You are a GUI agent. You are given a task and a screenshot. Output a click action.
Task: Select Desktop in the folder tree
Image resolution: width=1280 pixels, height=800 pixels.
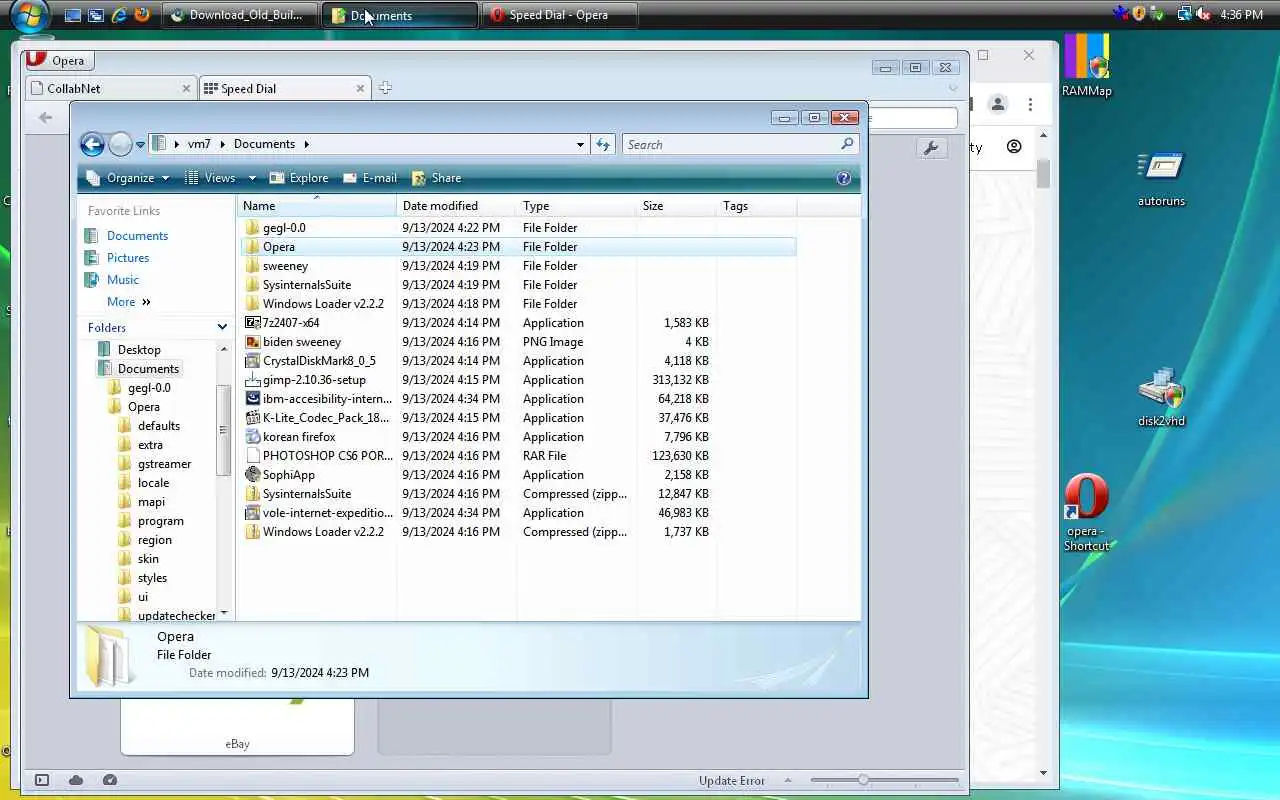click(139, 350)
